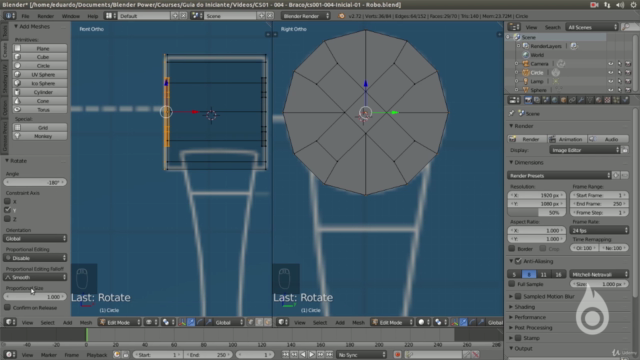Screen dimensions: 640x360
Task: Add a Torus mesh primitive
Action: click(x=40, y=109)
